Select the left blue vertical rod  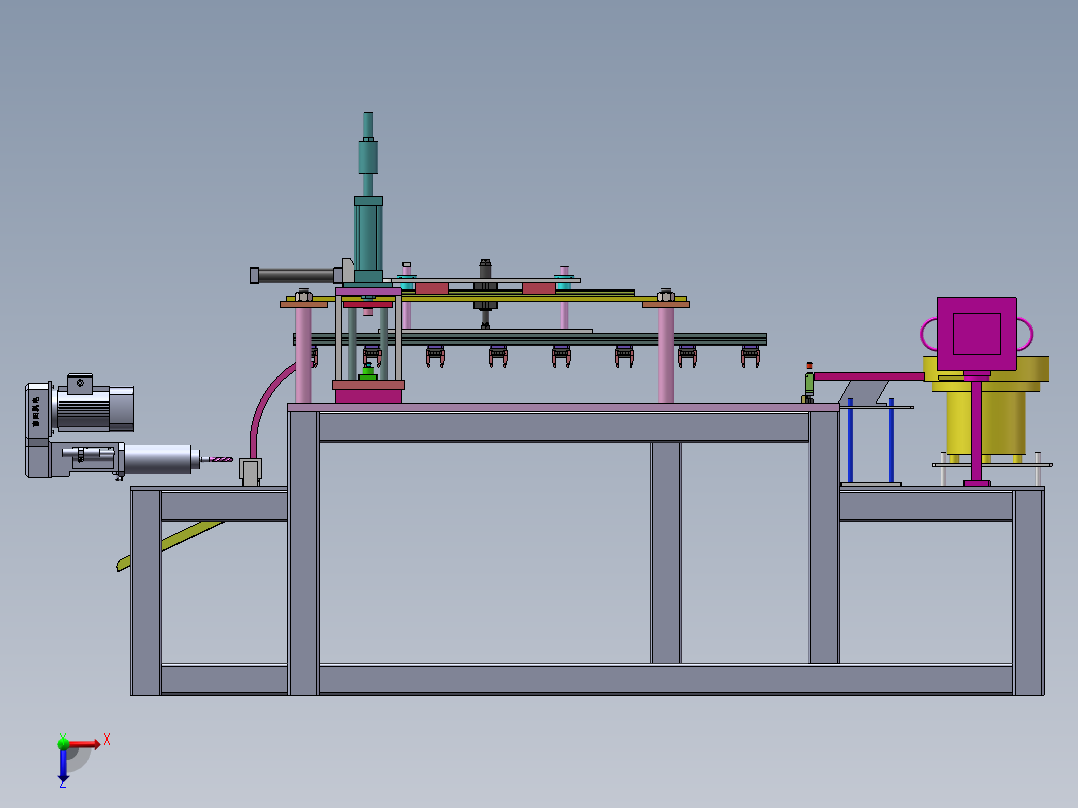pyautogui.click(x=850, y=440)
